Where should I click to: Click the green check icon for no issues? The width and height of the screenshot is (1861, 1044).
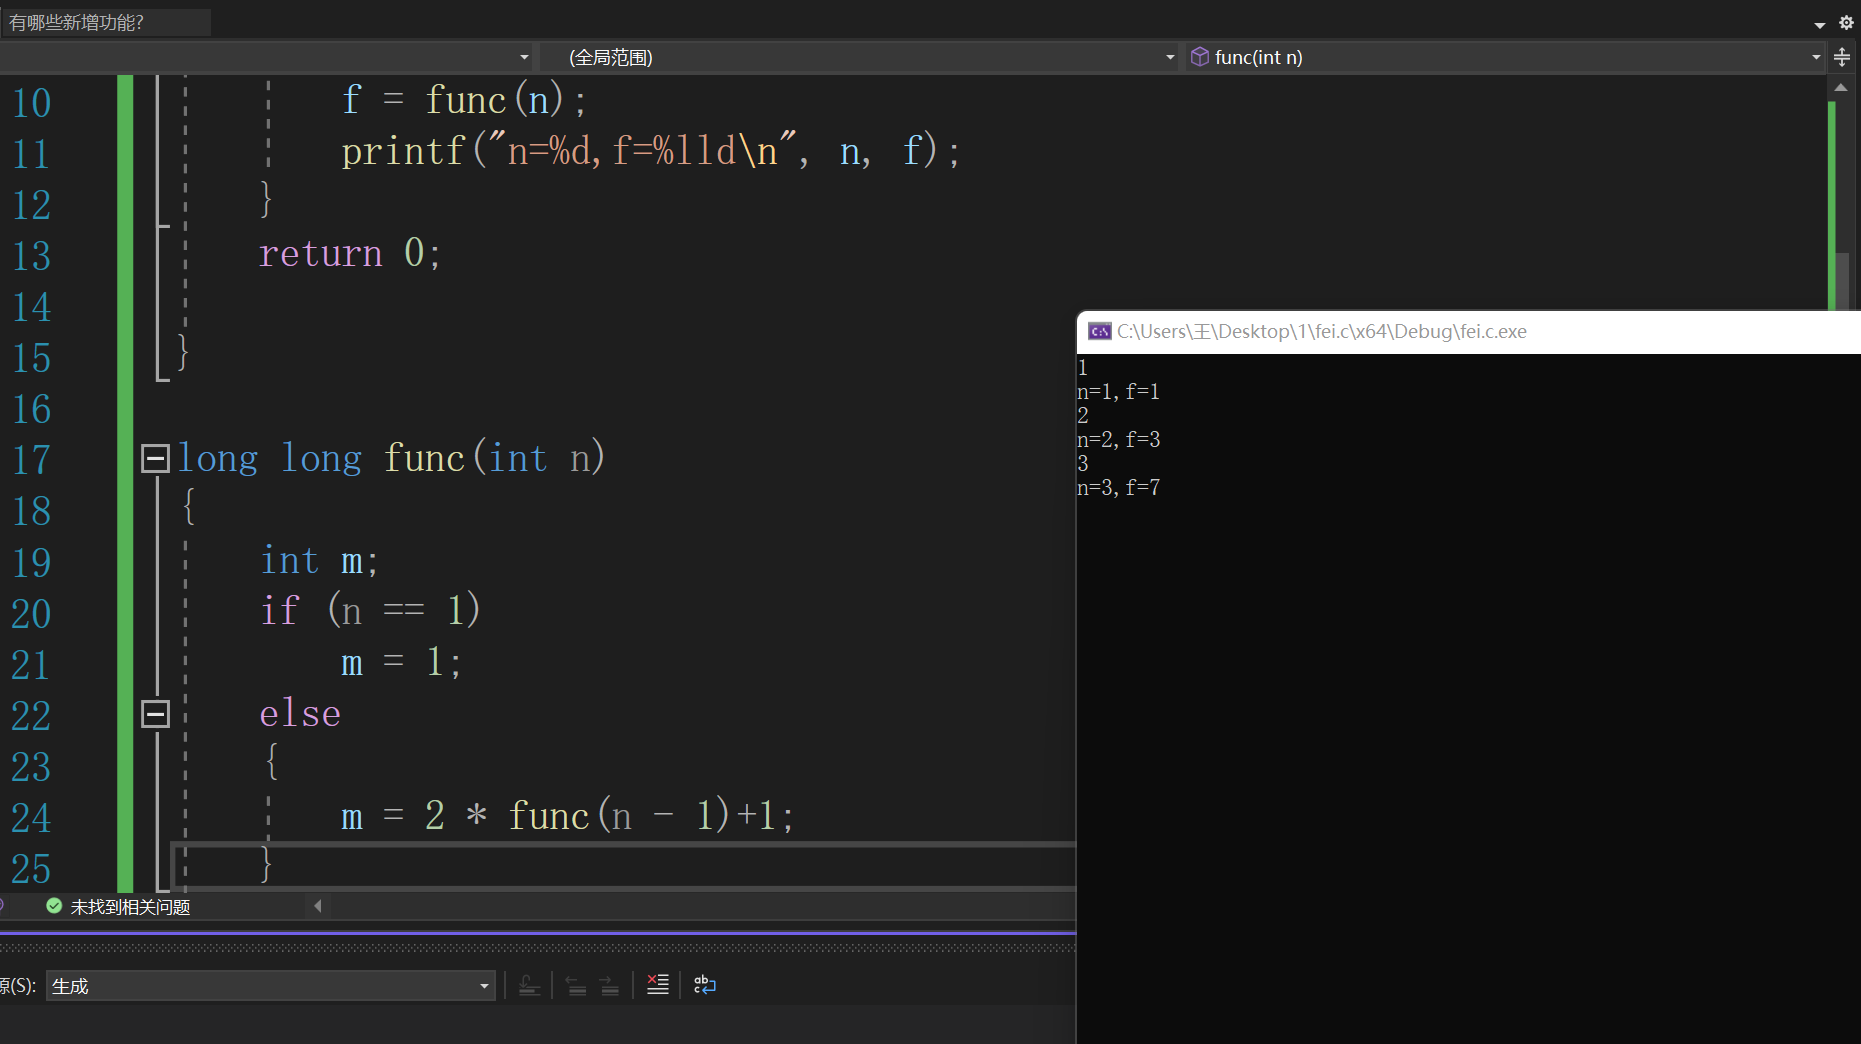point(54,906)
